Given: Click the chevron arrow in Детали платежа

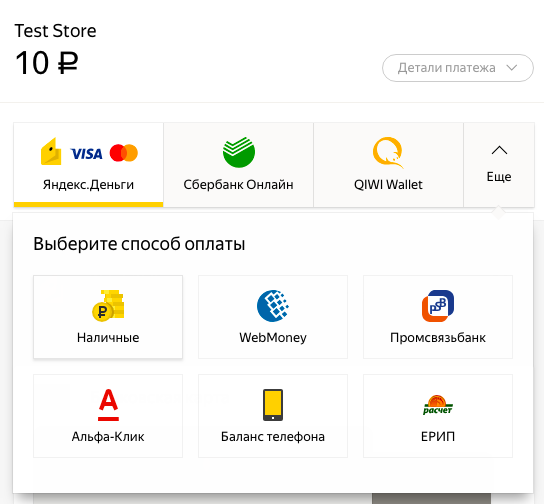Looking at the screenshot, I should click(512, 68).
